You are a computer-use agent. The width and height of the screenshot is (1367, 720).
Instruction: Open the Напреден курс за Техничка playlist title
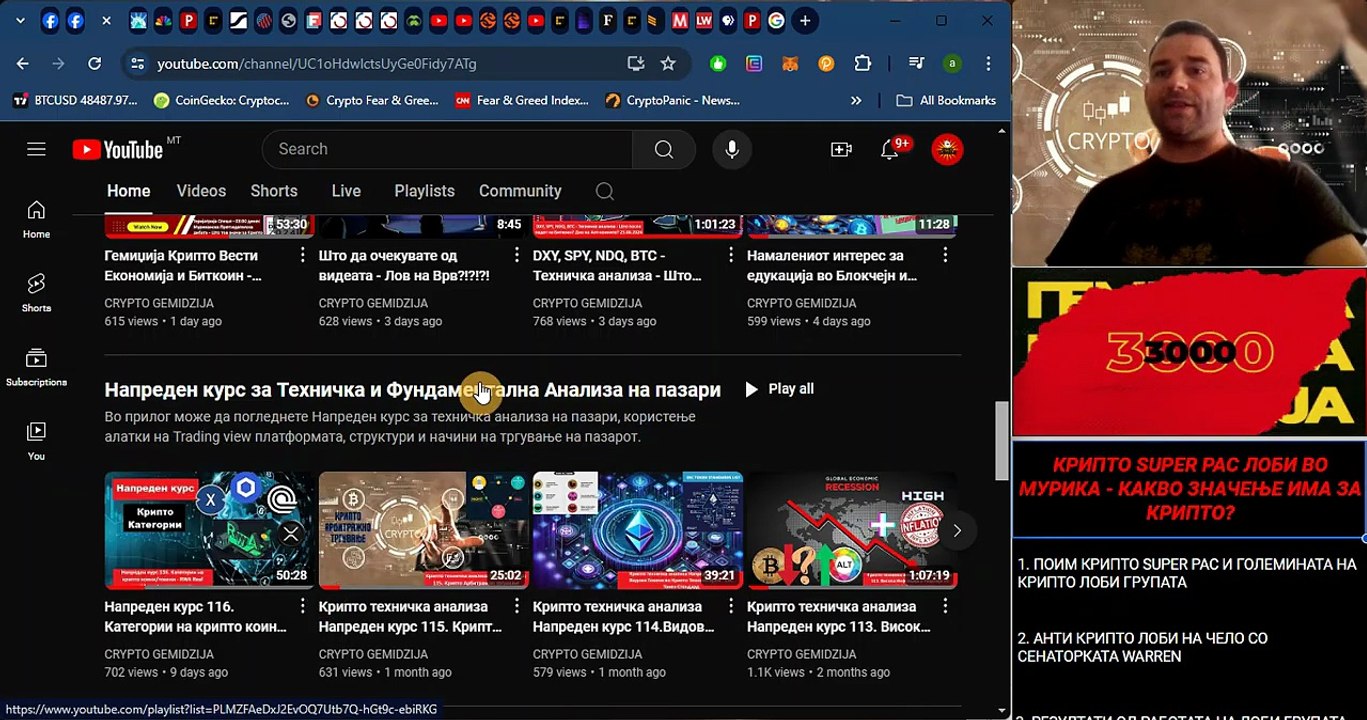coord(412,389)
